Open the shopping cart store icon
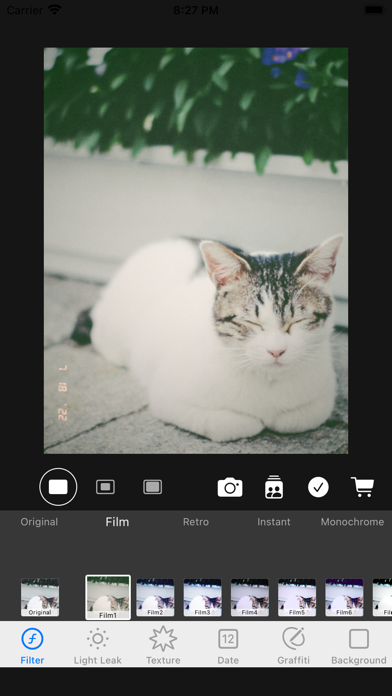The width and height of the screenshot is (392, 696). [363, 487]
